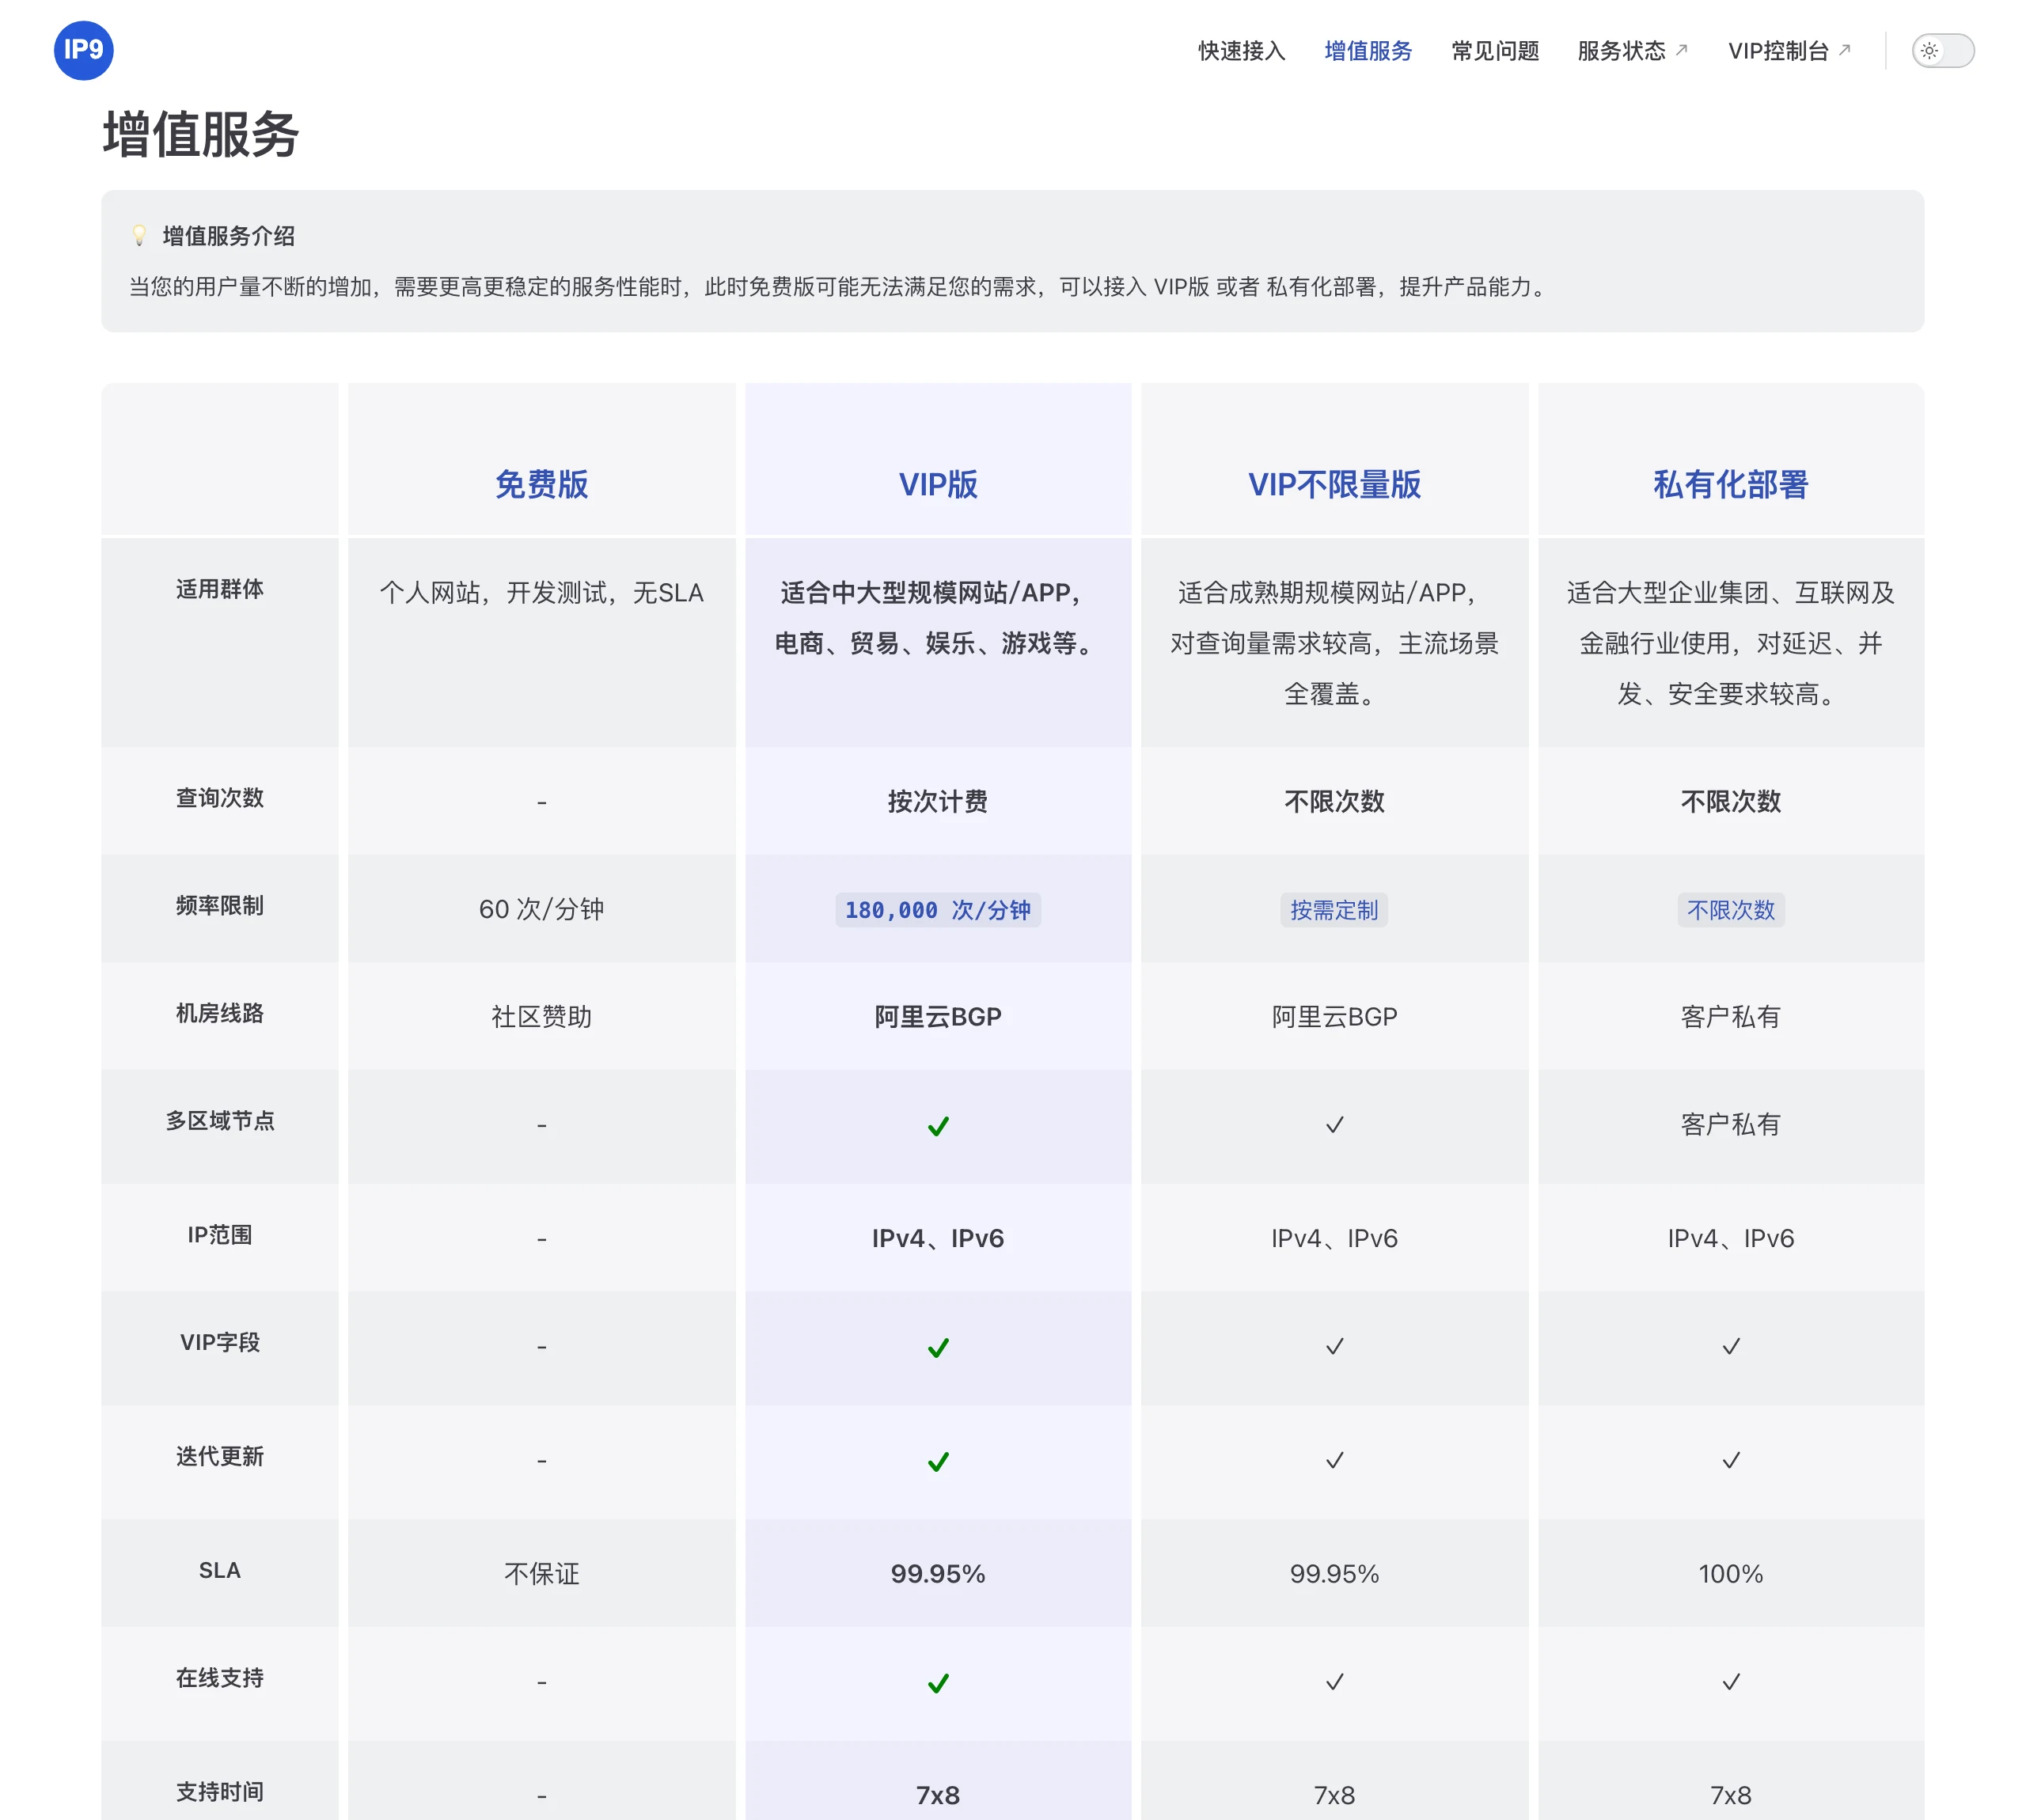Viewport: 2026px width, 1820px height.
Task: Click the 多区域节点 row label
Action: point(219,1121)
